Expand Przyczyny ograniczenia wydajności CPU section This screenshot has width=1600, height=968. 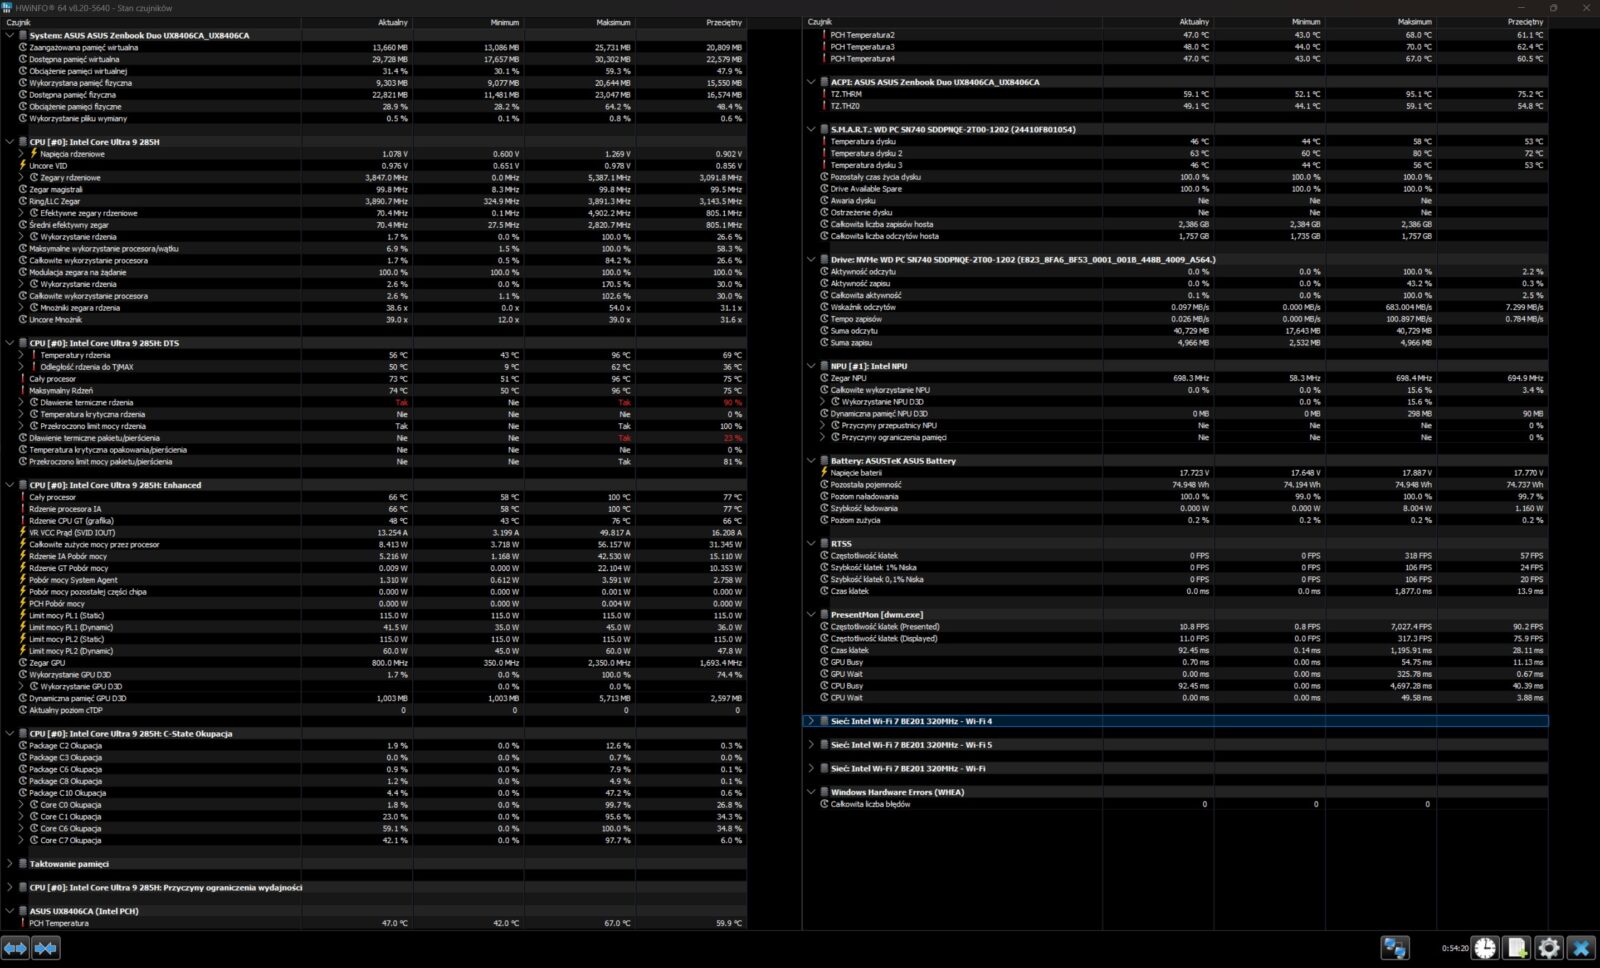tap(10, 888)
